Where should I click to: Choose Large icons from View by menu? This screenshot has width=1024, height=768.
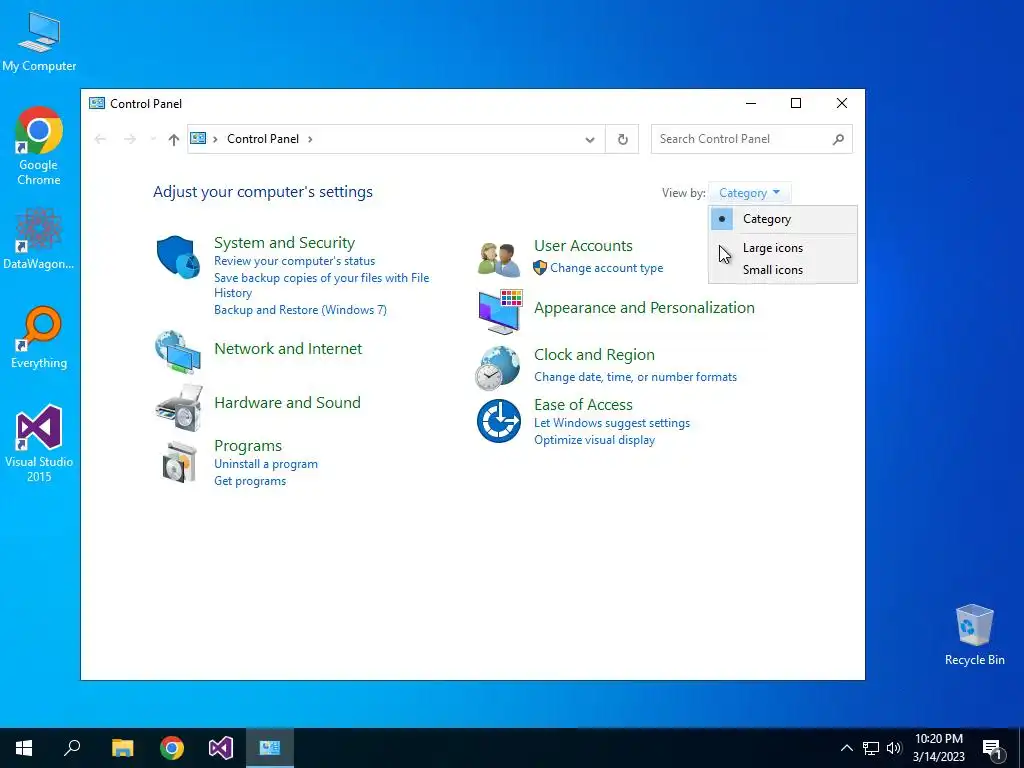[782, 248]
